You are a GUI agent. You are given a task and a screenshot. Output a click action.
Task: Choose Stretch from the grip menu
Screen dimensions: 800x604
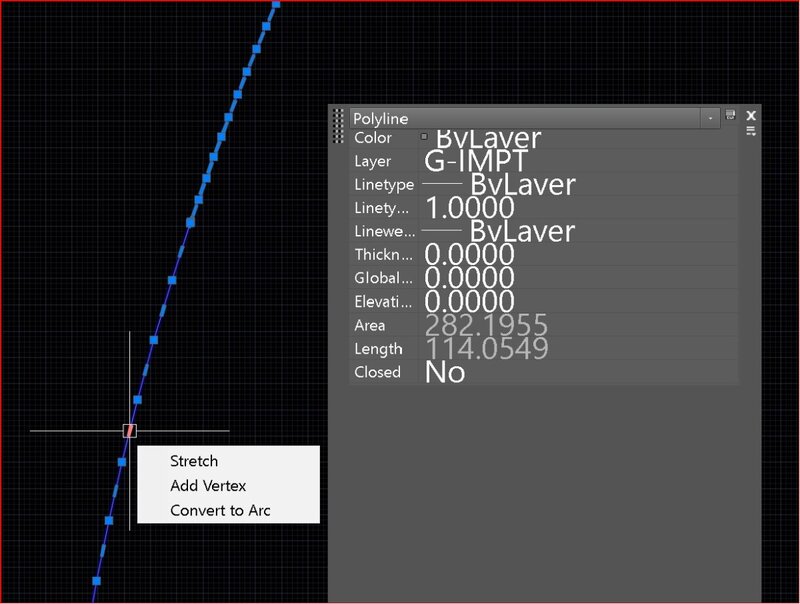193,461
